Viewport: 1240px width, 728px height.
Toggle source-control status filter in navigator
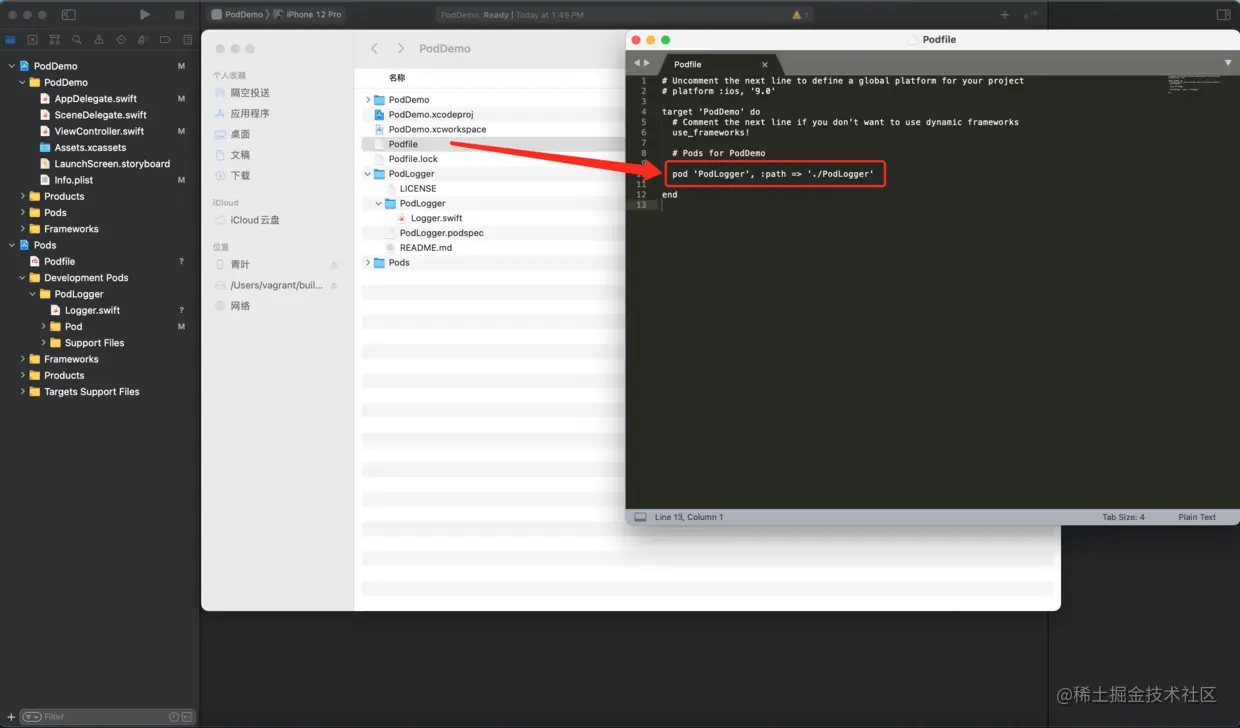(187, 717)
